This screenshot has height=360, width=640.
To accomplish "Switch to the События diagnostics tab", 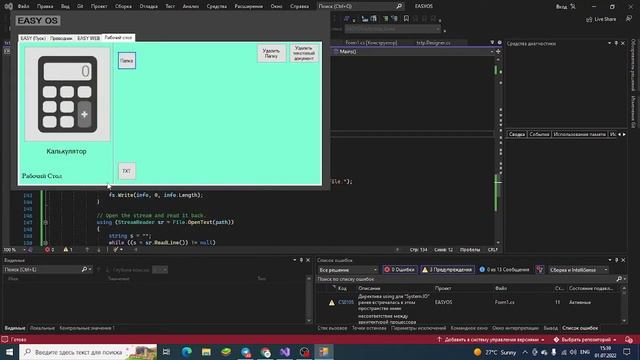I will [x=539, y=134].
